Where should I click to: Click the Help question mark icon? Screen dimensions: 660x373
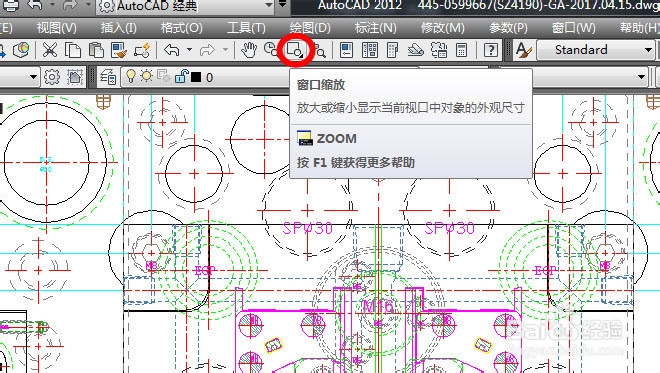[x=490, y=50]
